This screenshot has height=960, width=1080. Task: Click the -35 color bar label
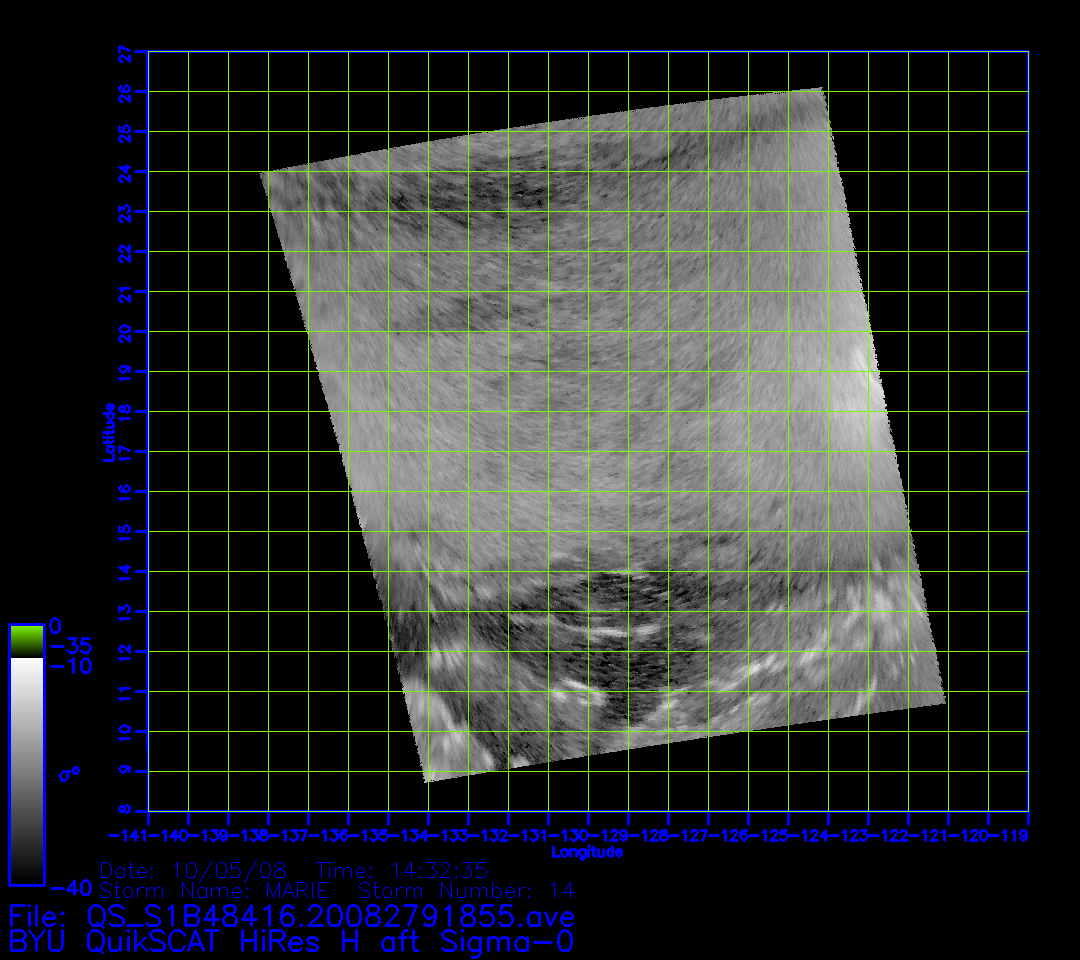(x=70, y=646)
